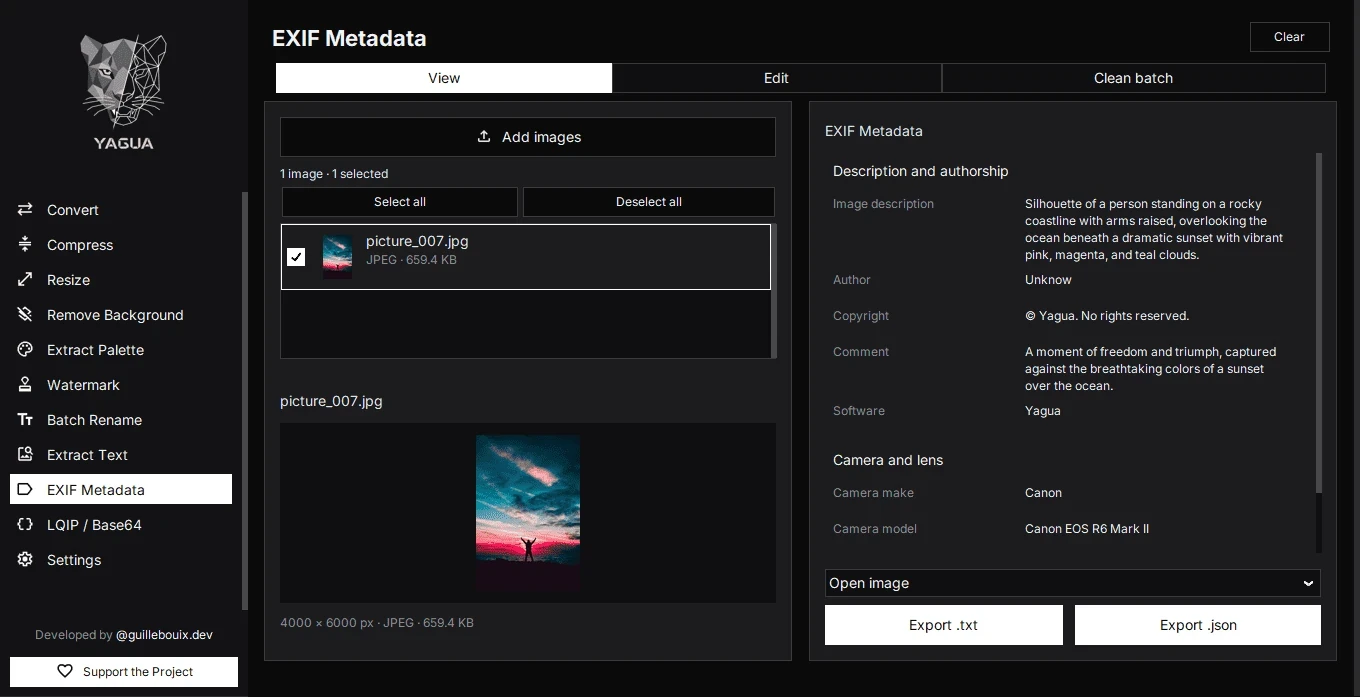Uncheck the picture_007.jpg checkbox
1360x697 pixels.
tap(296, 257)
